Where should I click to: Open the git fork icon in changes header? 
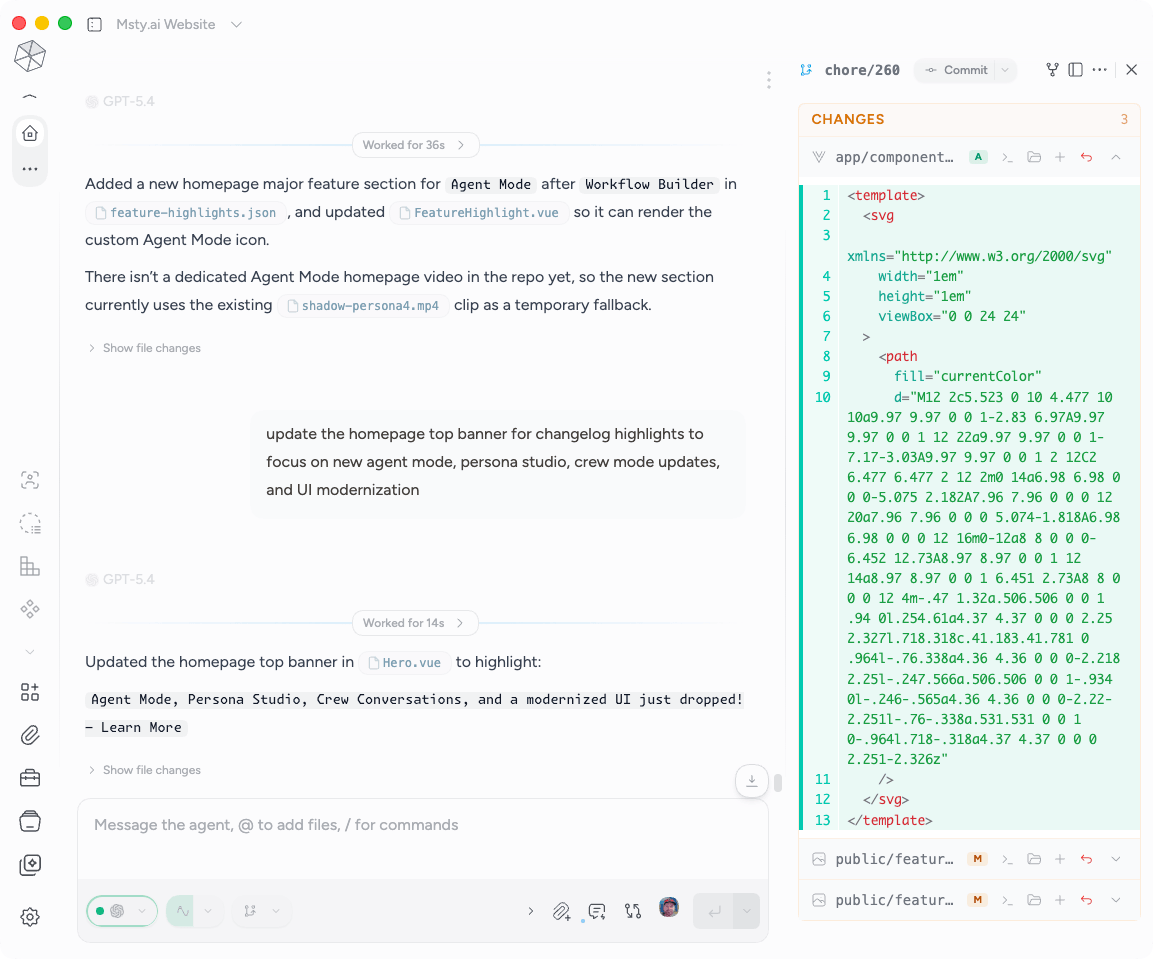pyautogui.click(x=1052, y=70)
